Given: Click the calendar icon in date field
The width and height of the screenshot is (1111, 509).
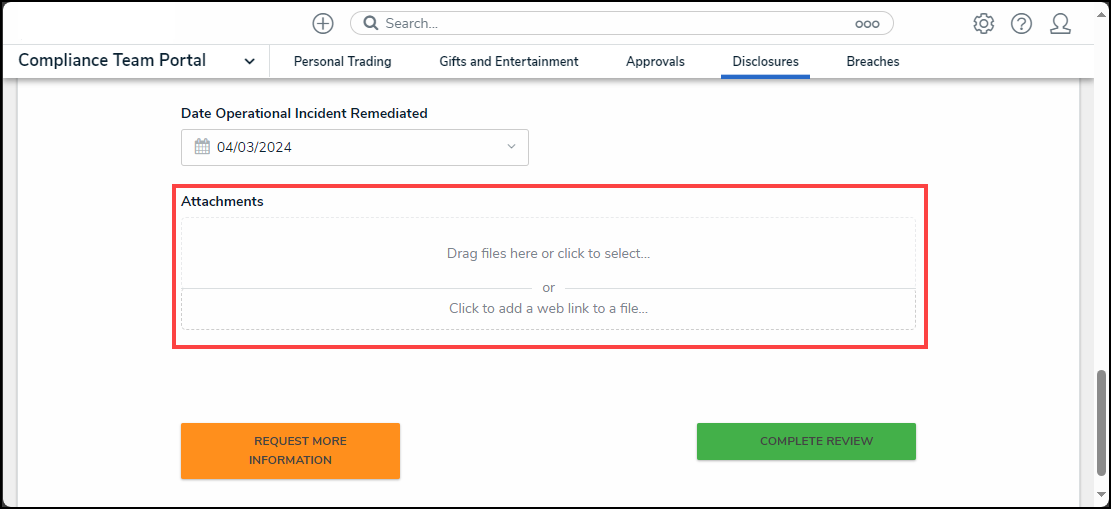Looking at the screenshot, I should (202, 147).
